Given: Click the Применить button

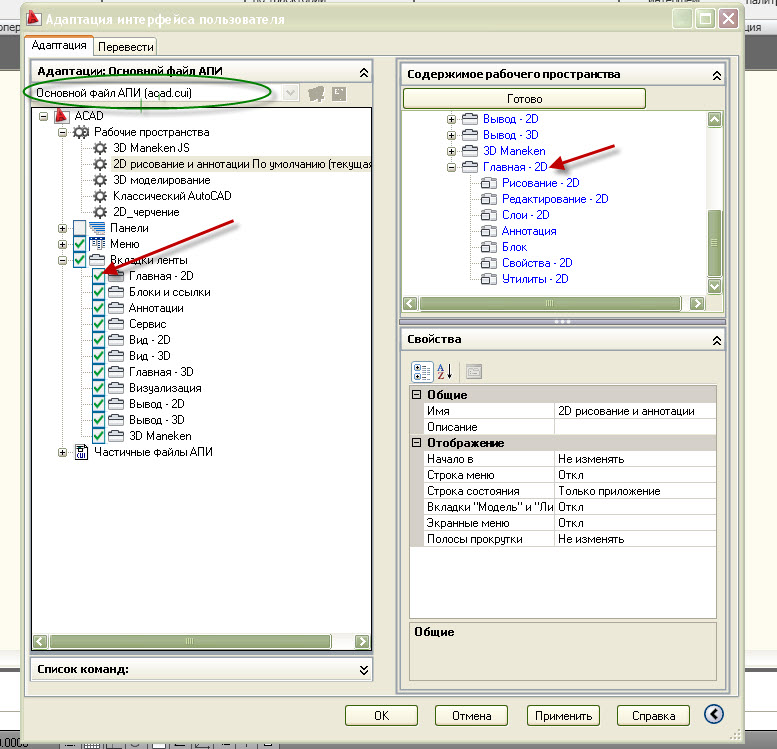Looking at the screenshot, I should click(x=563, y=716).
